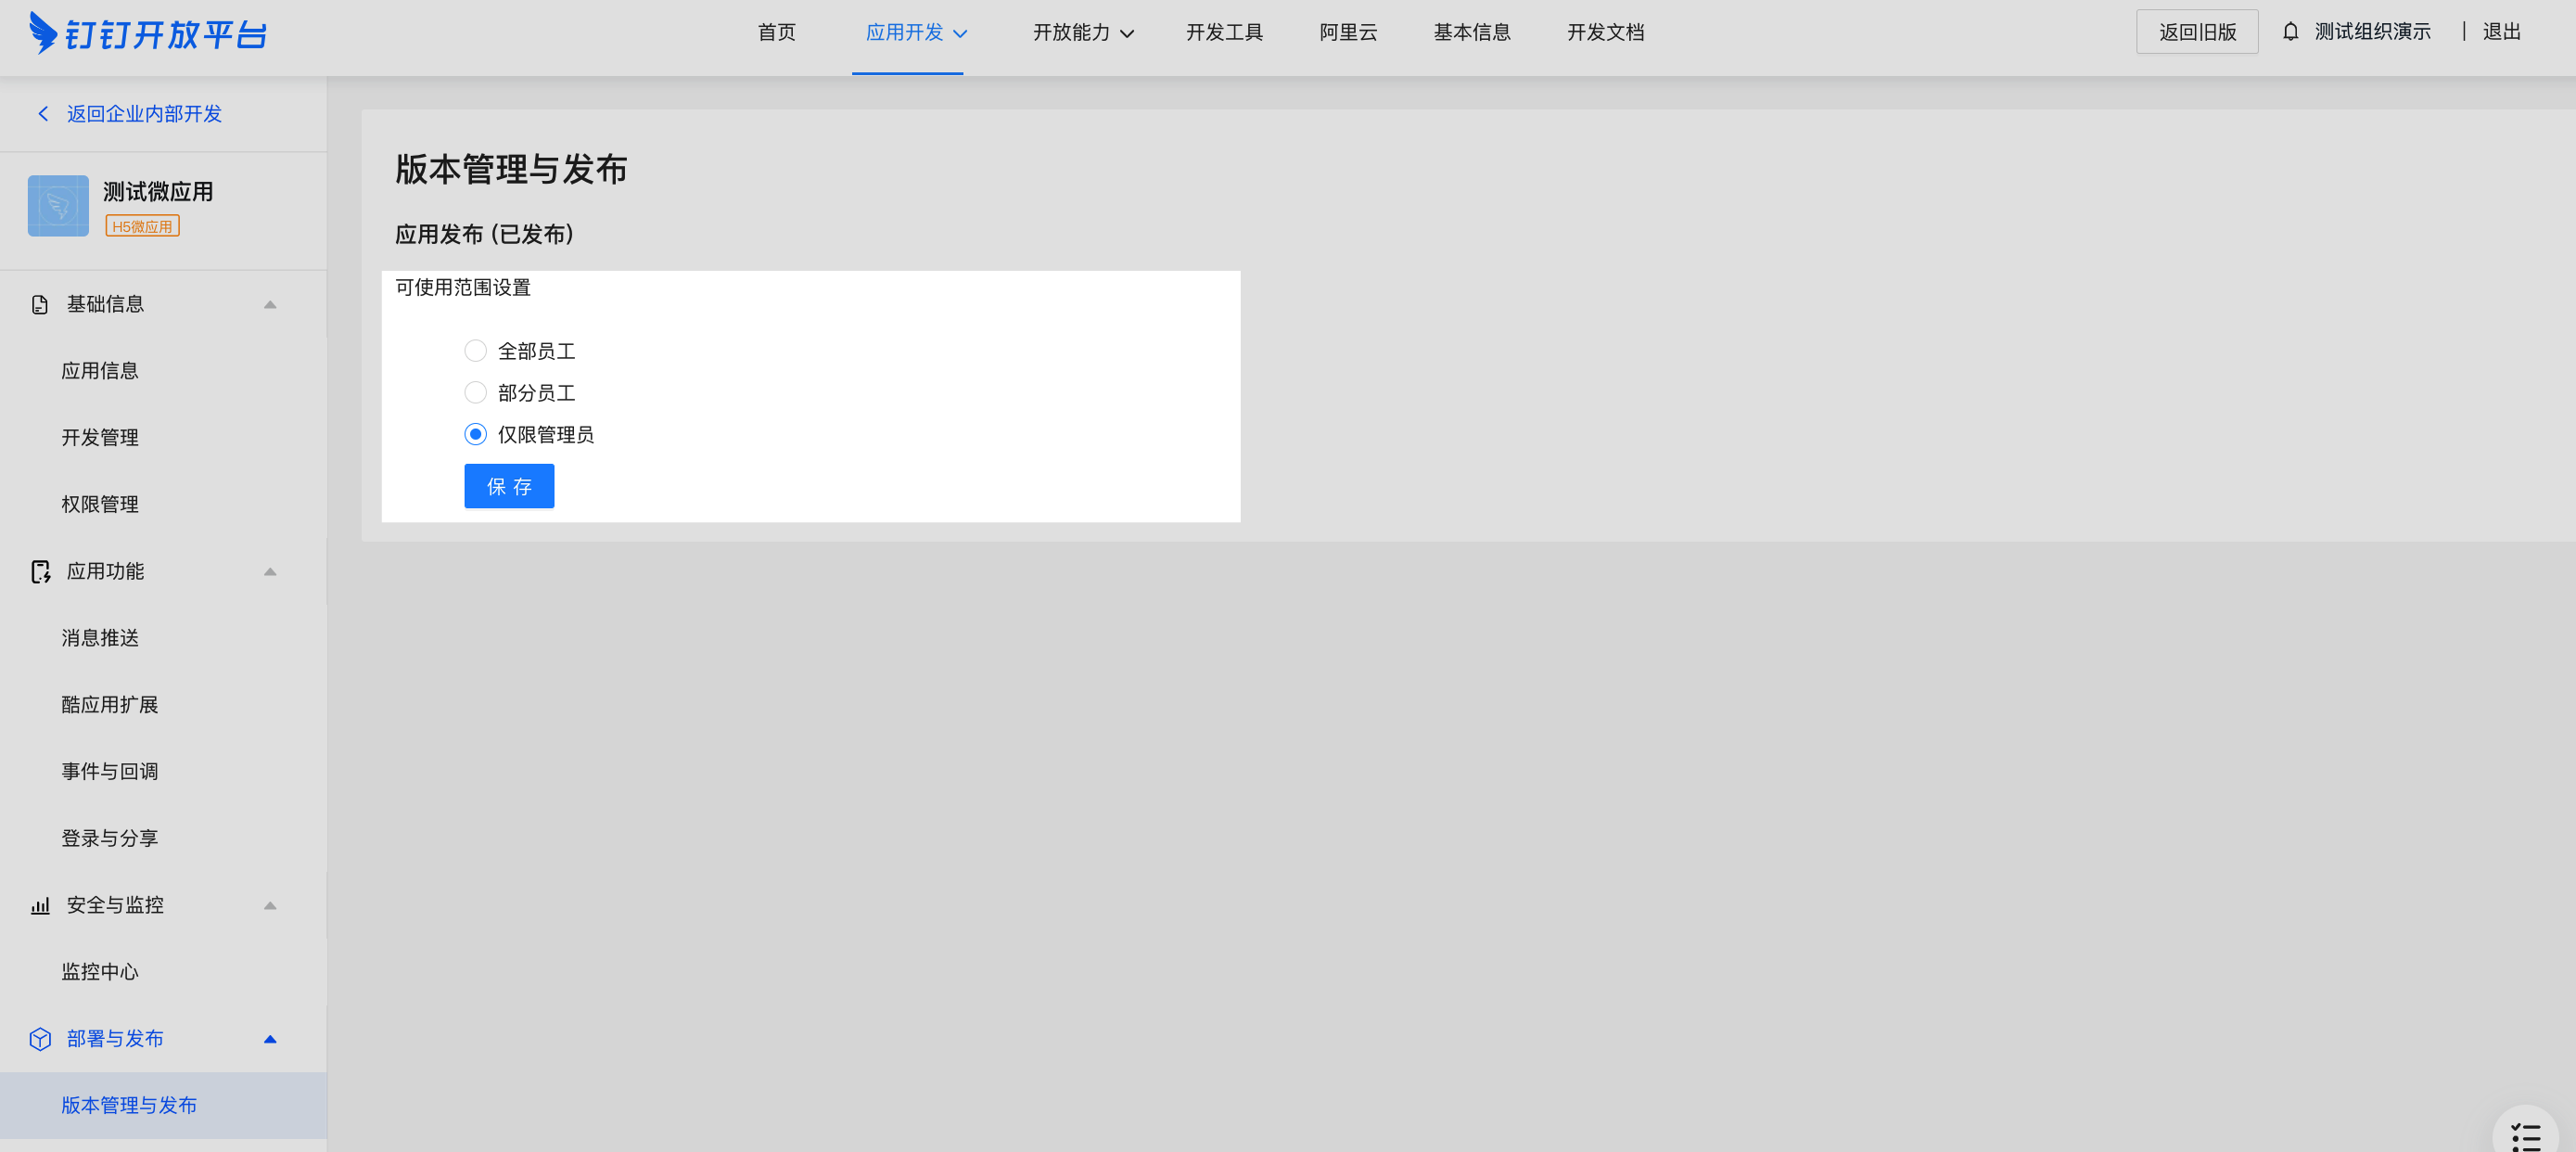The image size is (2576, 1152).
Task: Go to 阿里云 in top navigation
Action: click(x=1348, y=33)
